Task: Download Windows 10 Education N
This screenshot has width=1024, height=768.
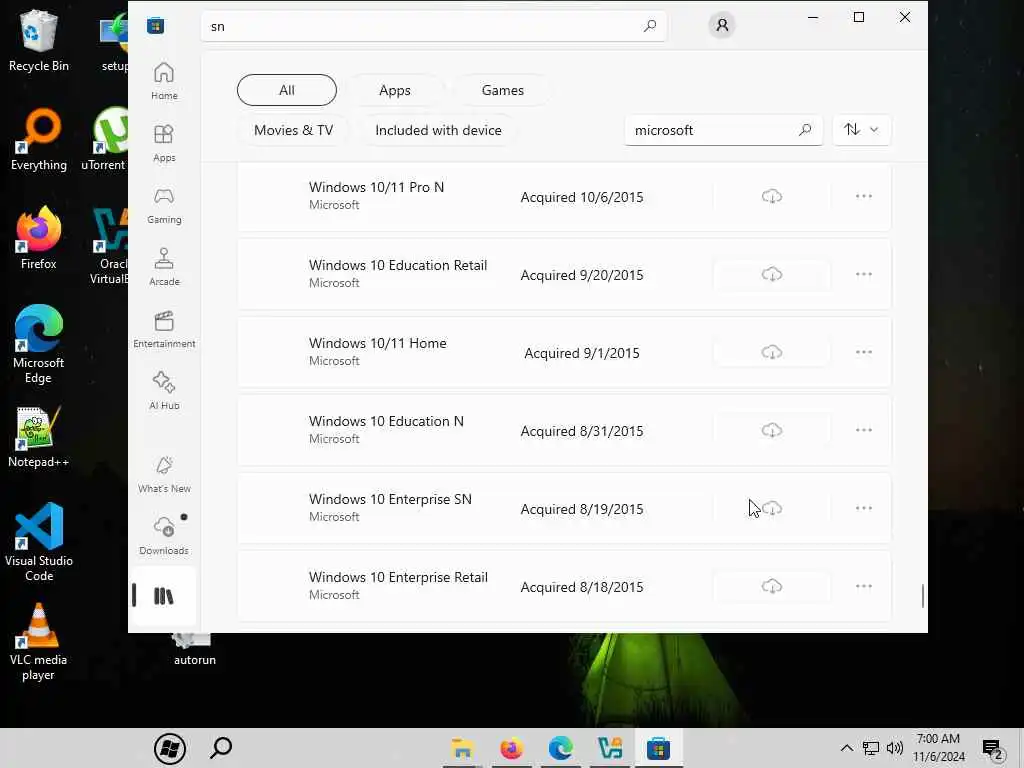Action: (772, 430)
